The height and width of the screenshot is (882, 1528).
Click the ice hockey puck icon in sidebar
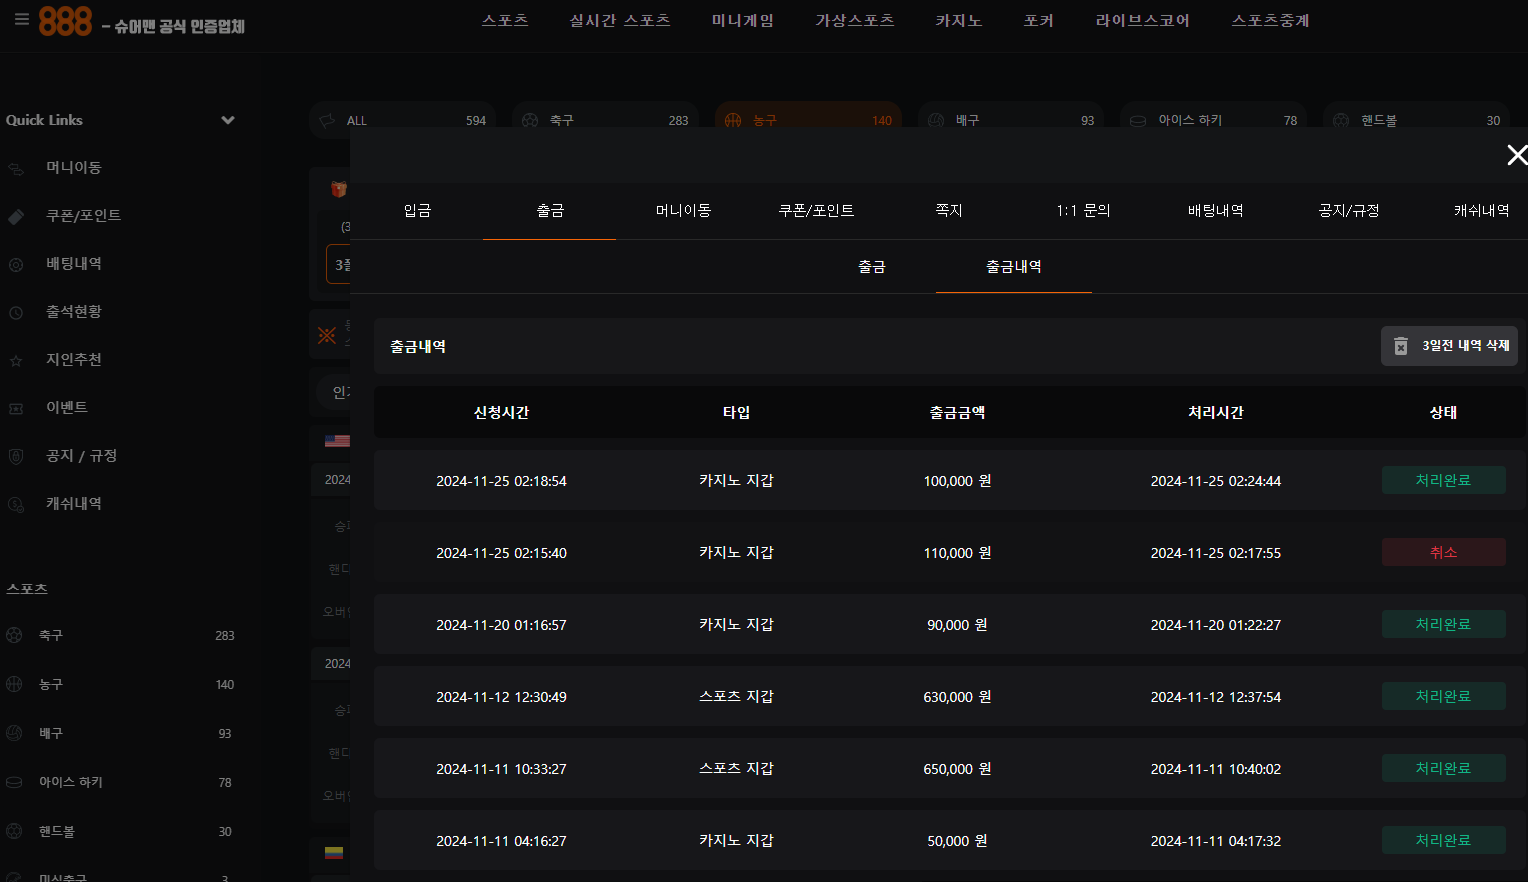[14, 782]
